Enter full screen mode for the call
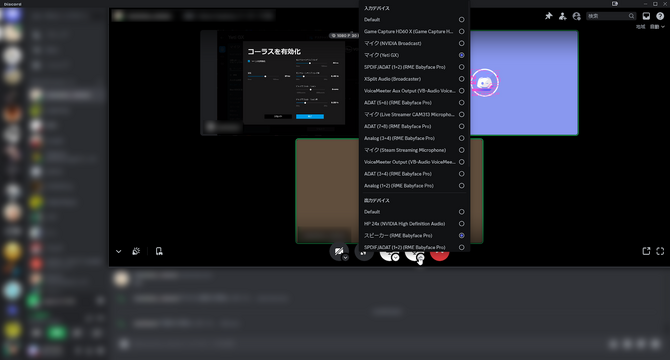Viewport: 670px width, 360px height. 660,251
